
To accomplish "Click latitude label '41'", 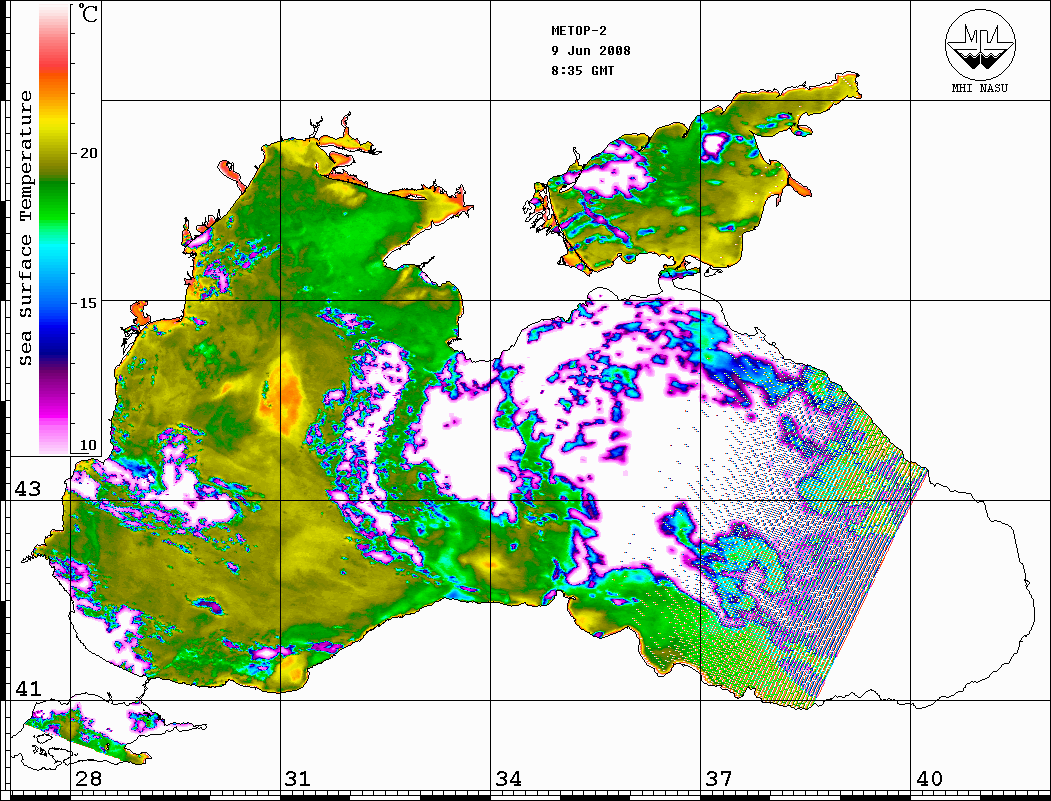I will pos(28,689).
